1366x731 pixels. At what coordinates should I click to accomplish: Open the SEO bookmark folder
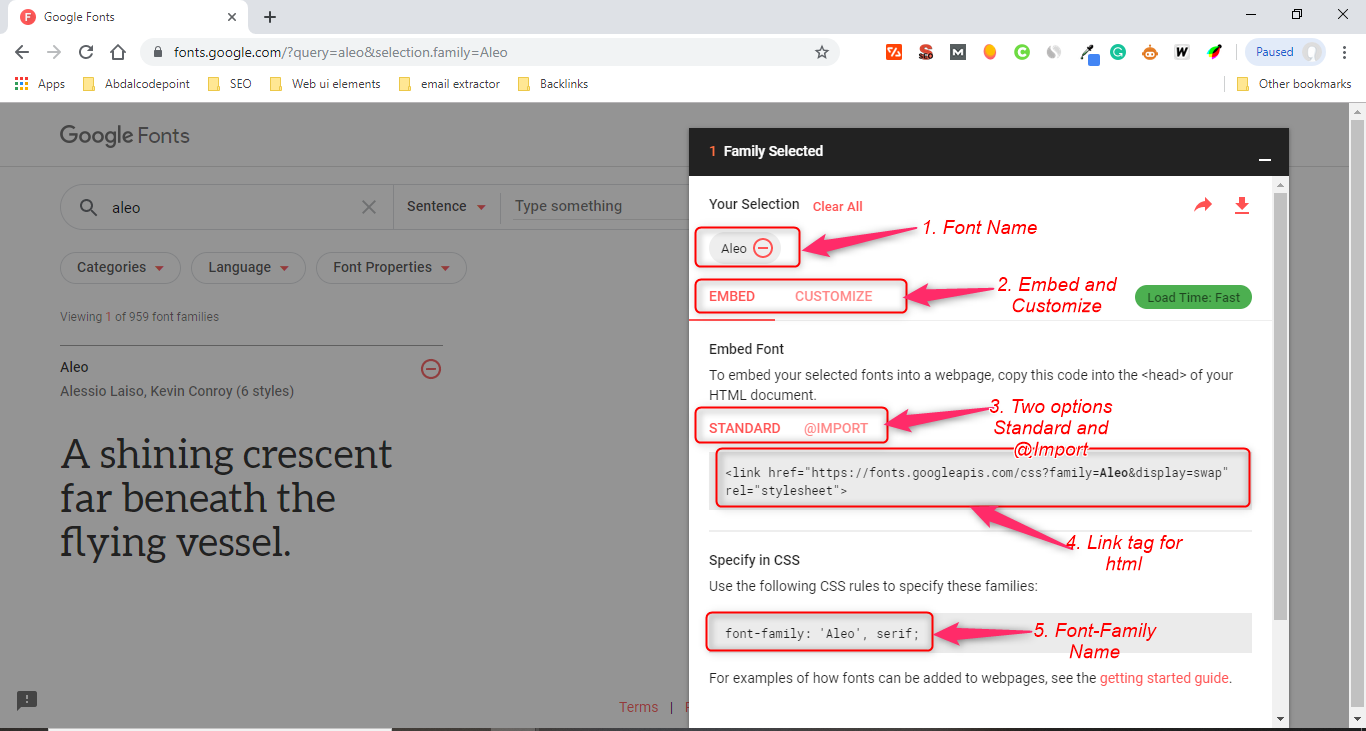(230, 84)
